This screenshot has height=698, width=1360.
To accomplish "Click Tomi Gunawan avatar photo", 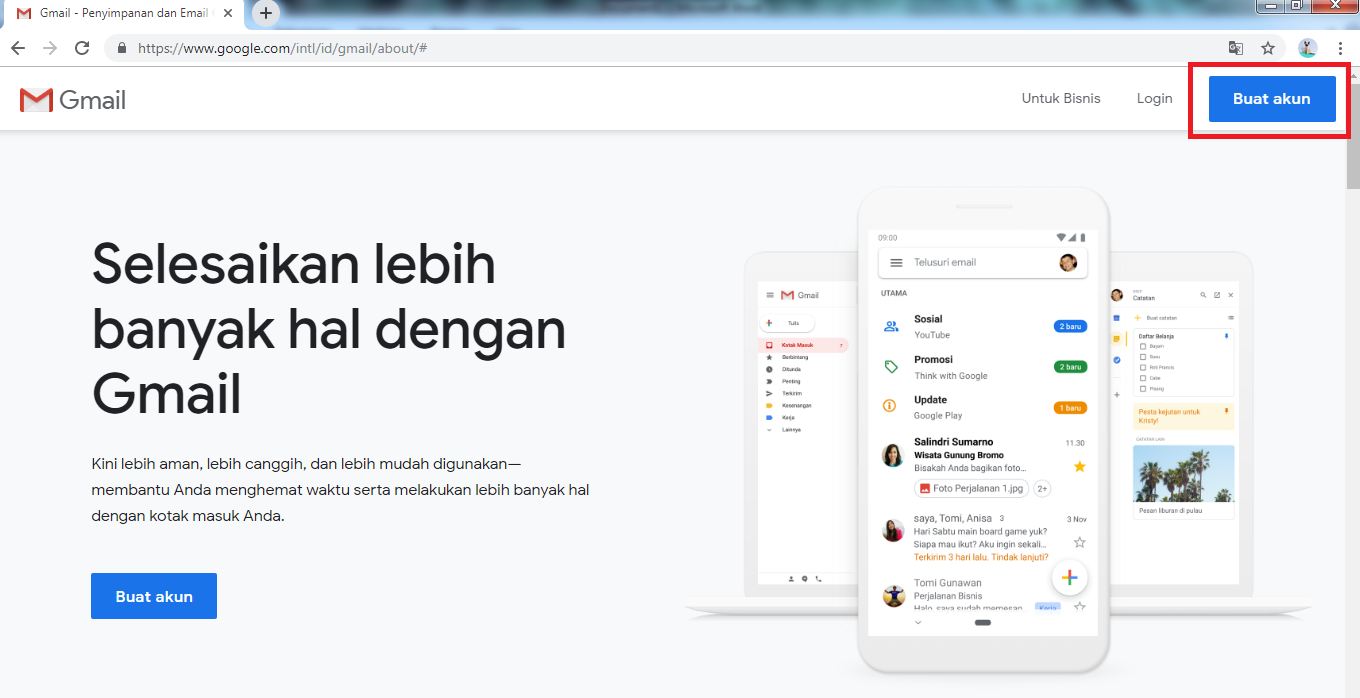I will [894, 596].
